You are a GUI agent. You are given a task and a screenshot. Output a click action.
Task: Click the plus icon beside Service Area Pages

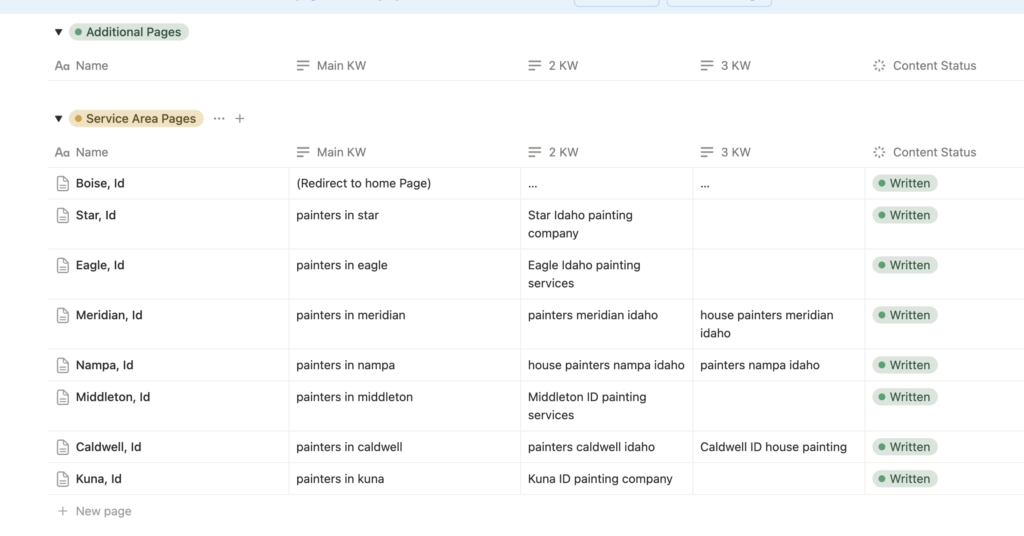click(240, 119)
